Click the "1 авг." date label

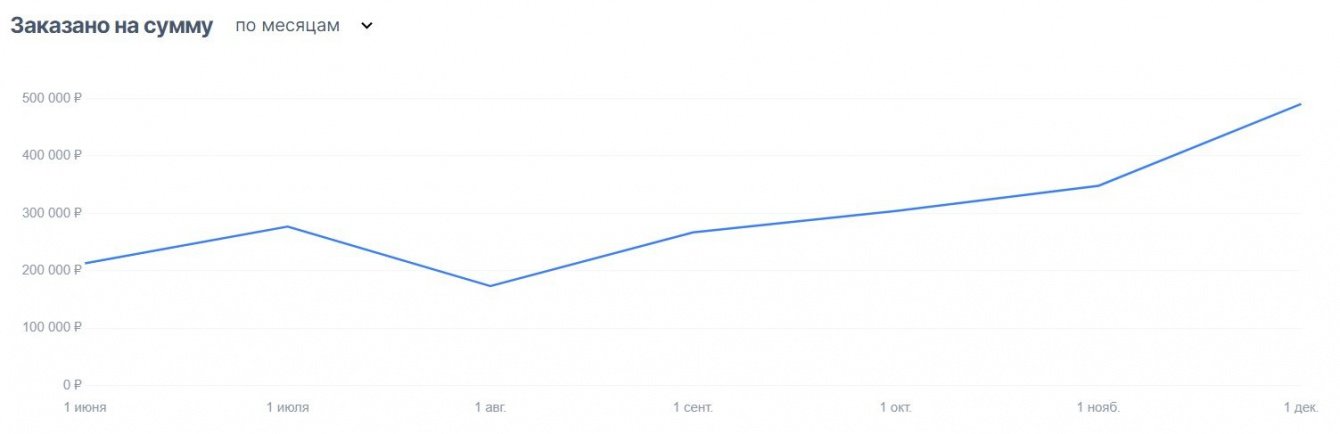point(490,407)
